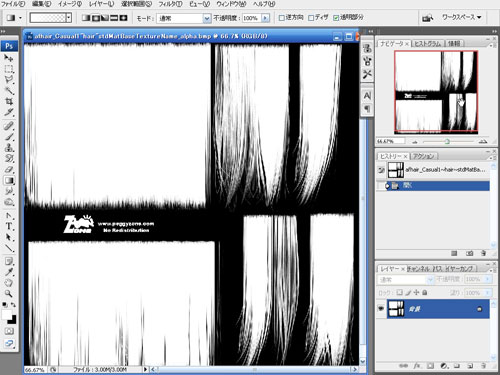Select the Eyedropper tool

click(x=9, y=272)
